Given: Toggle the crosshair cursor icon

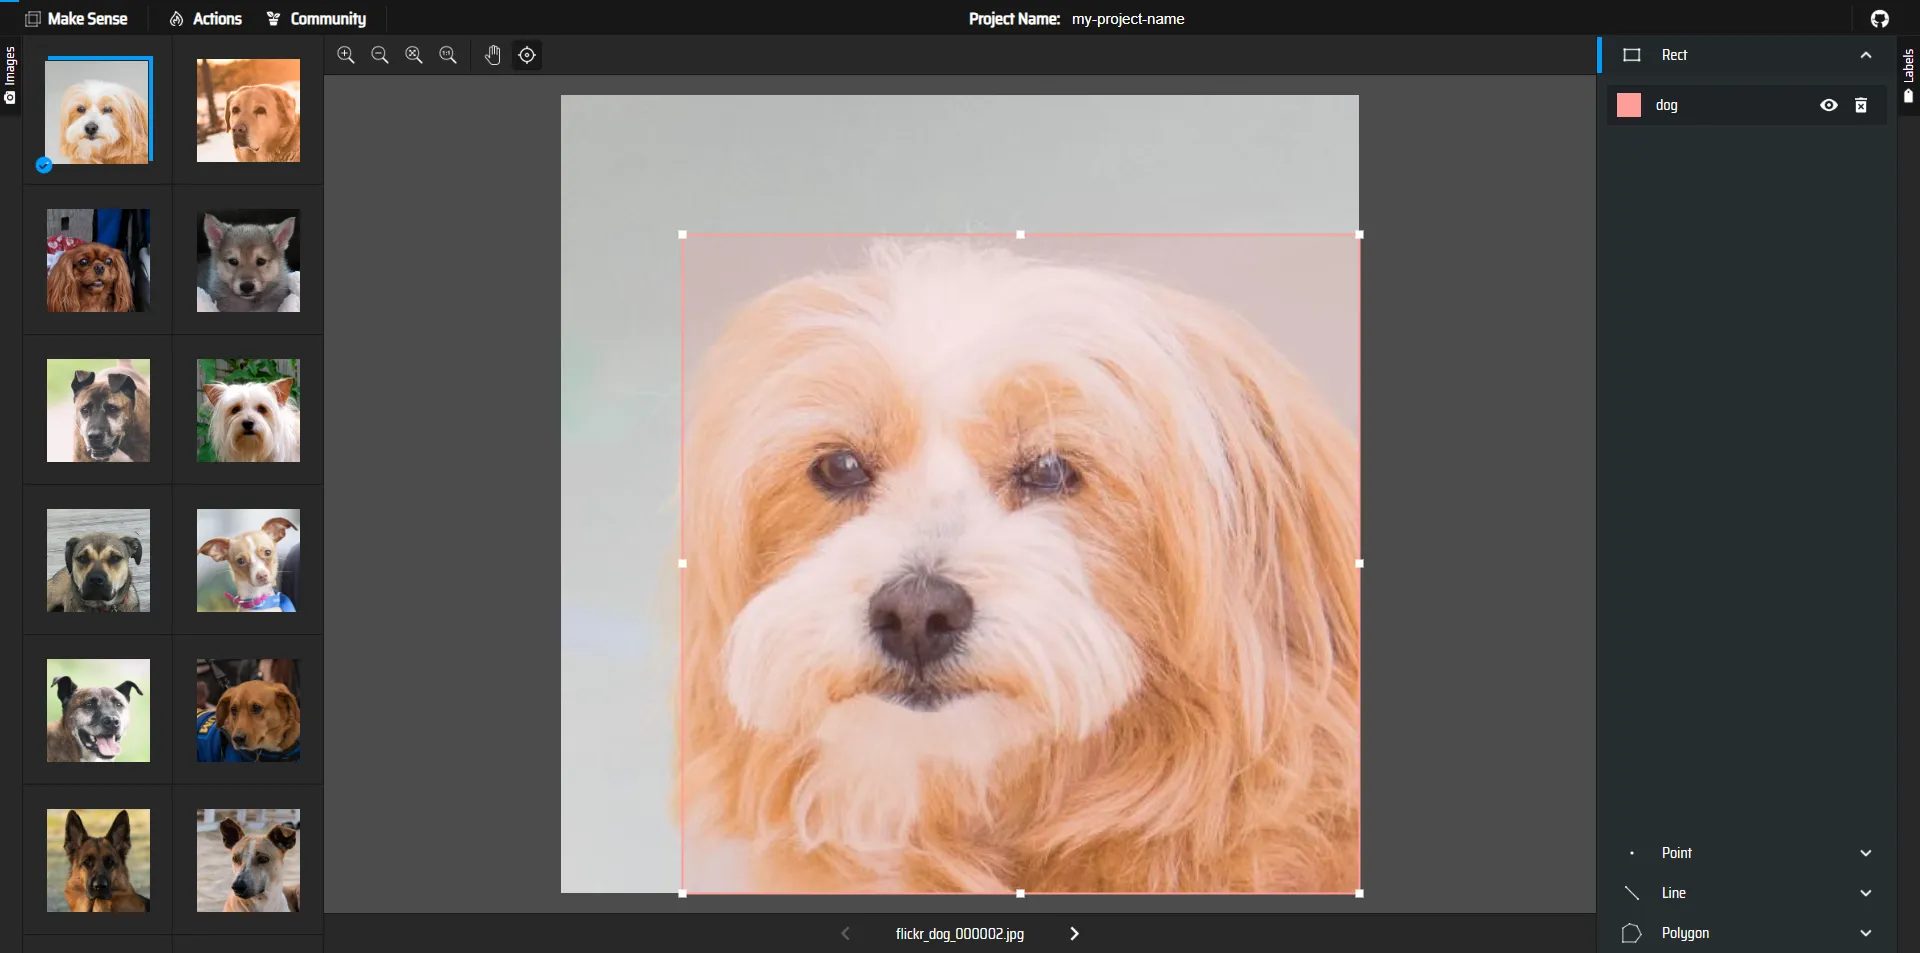Looking at the screenshot, I should pyautogui.click(x=527, y=55).
